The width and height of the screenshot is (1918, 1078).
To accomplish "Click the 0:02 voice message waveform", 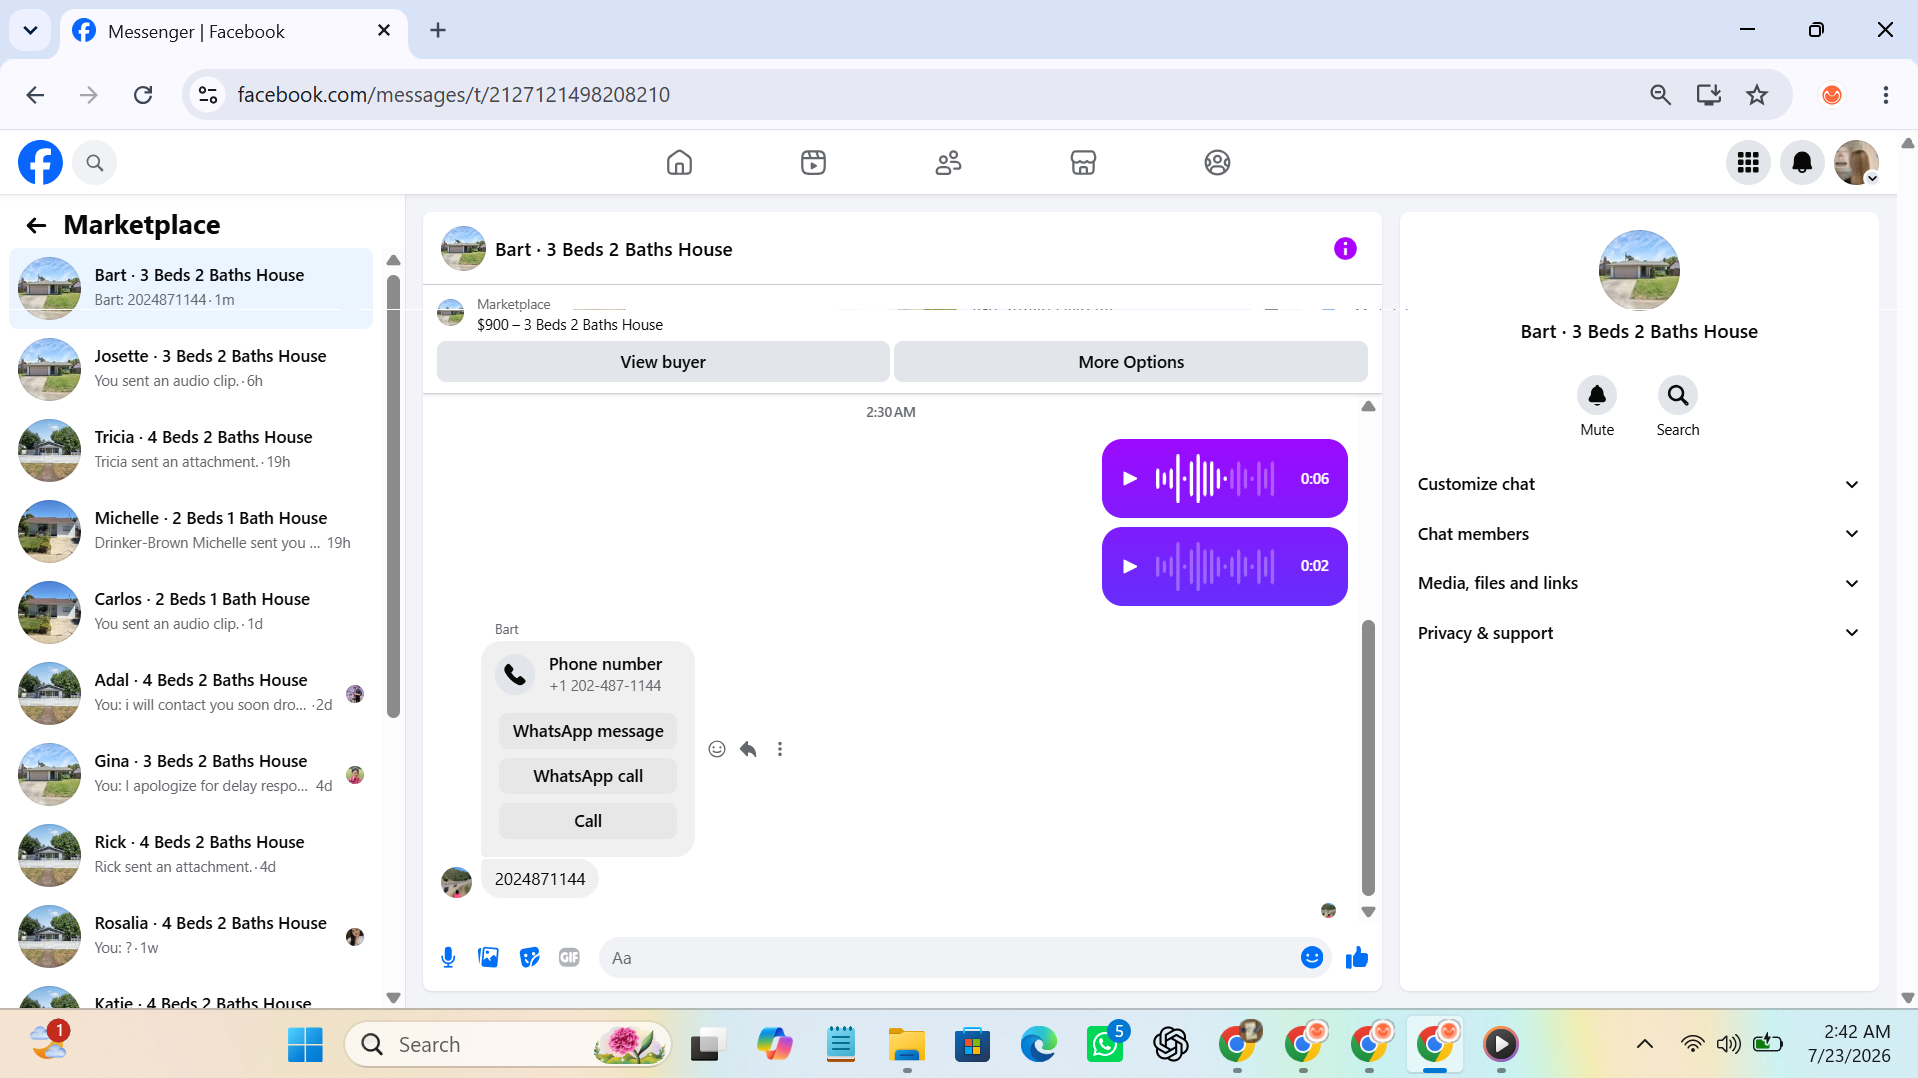I will pyautogui.click(x=1215, y=566).
